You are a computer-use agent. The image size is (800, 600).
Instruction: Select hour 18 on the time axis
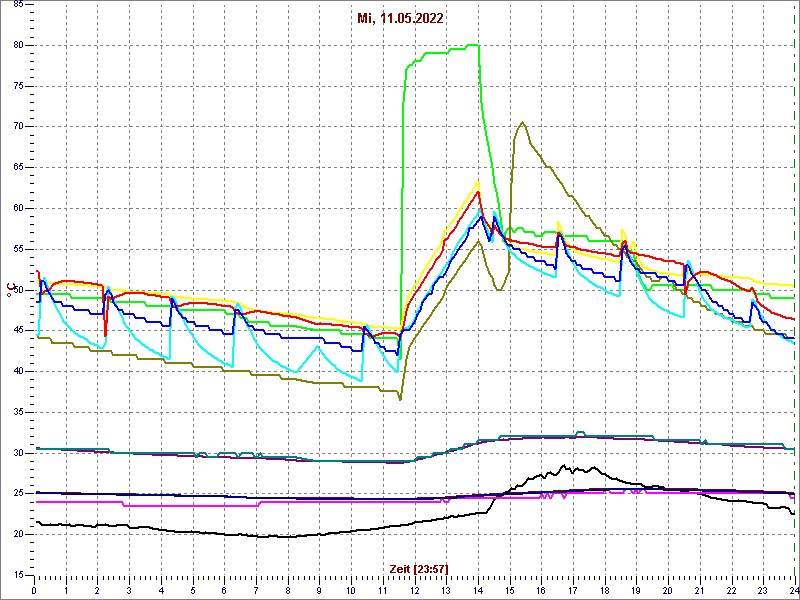click(x=605, y=591)
